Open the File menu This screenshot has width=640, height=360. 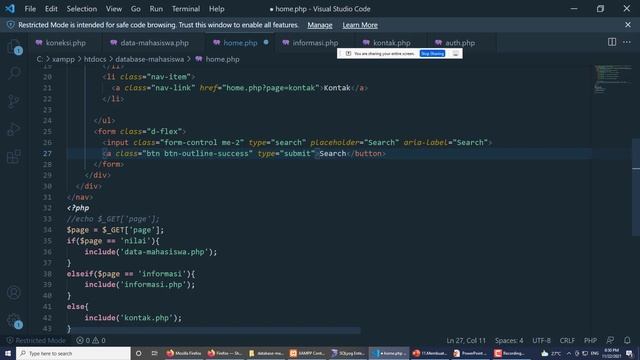[30, 9]
